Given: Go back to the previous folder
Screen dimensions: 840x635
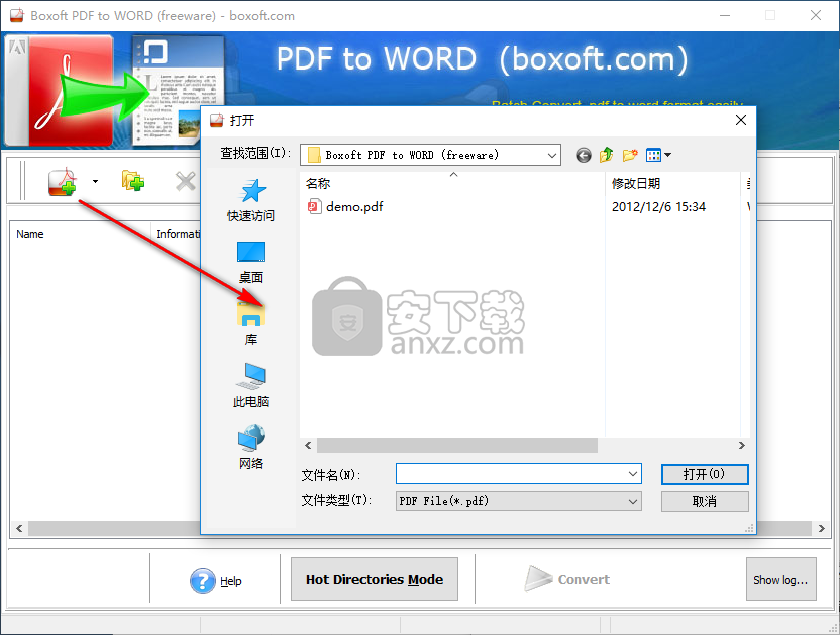Looking at the screenshot, I should coord(583,155).
